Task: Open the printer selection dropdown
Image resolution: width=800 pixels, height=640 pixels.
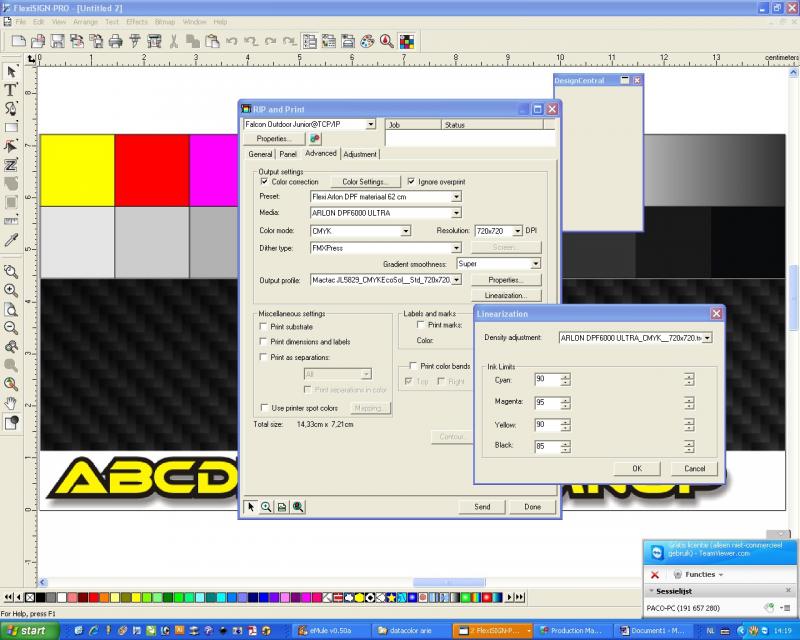Action: [x=371, y=124]
